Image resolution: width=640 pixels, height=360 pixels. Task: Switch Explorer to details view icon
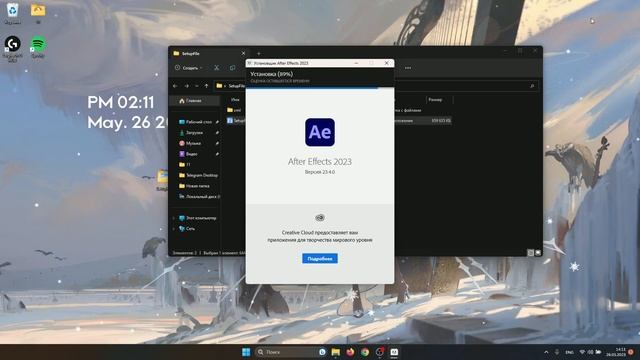[x=530, y=253]
